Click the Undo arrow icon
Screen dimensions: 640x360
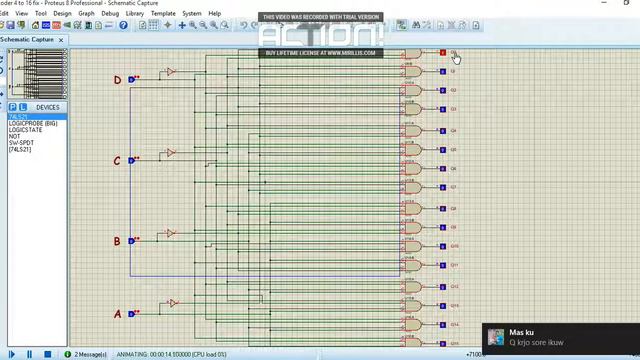tap(243, 25)
